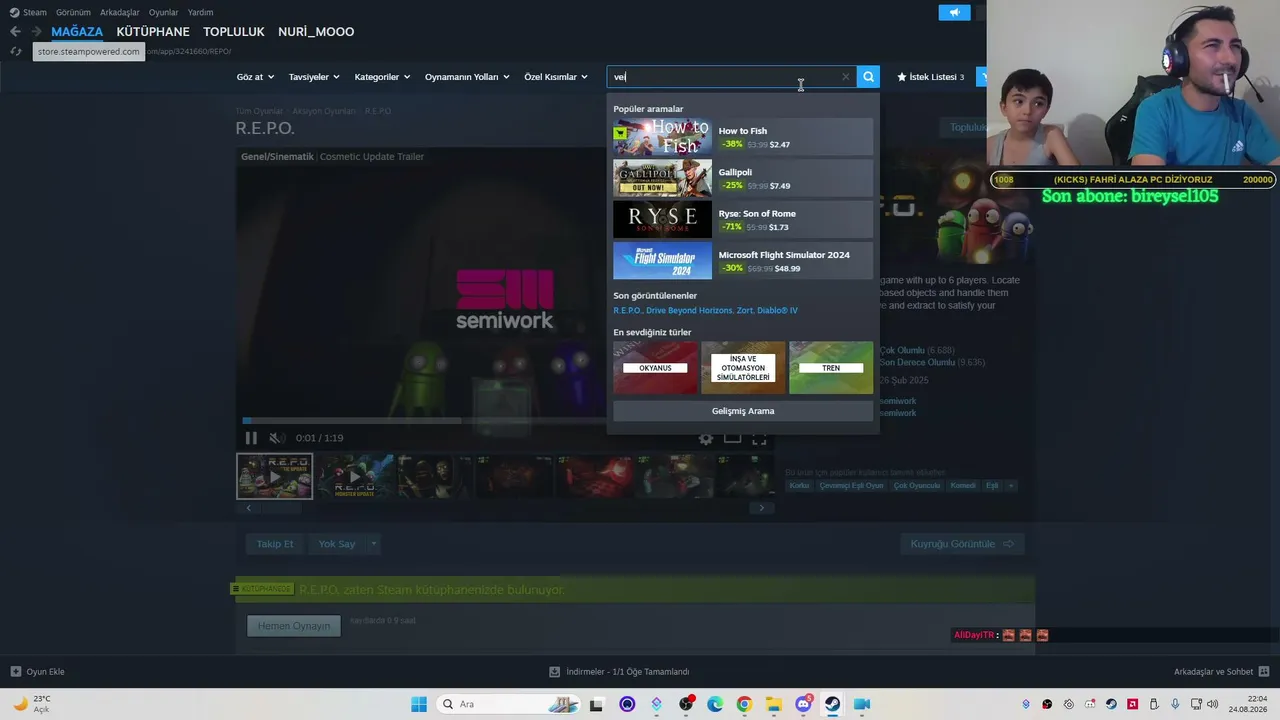Open the Arkadaşlar menu

click(120, 12)
